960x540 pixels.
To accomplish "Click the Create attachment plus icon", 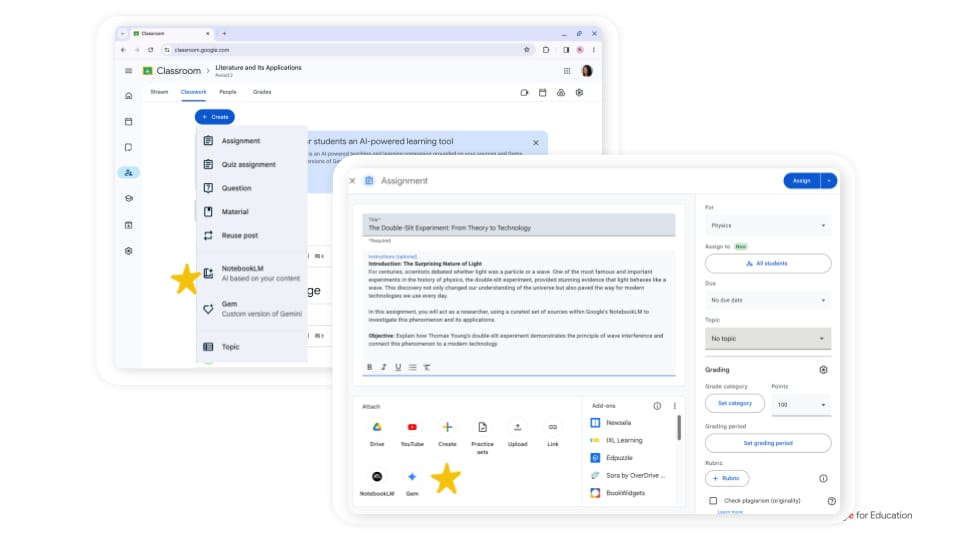I will pyautogui.click(x=448, y=427).
